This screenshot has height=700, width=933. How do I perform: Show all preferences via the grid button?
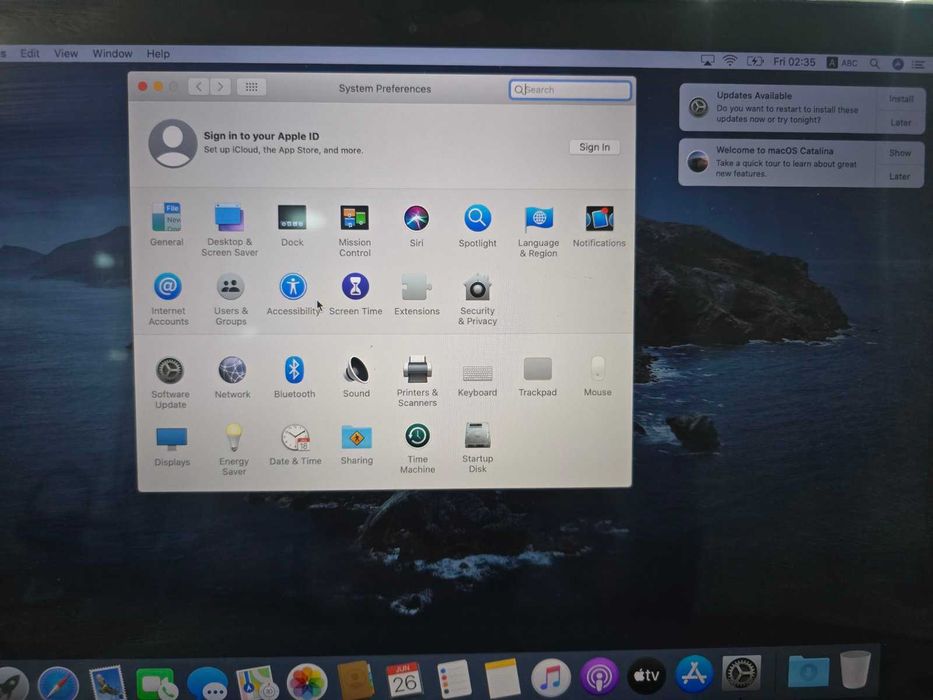(251, 87)
